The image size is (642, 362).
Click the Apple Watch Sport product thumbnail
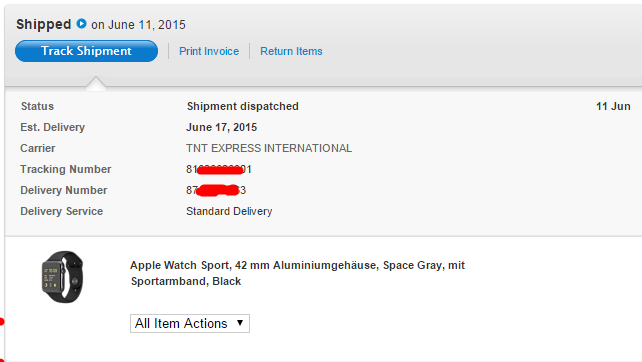point(63,277)
